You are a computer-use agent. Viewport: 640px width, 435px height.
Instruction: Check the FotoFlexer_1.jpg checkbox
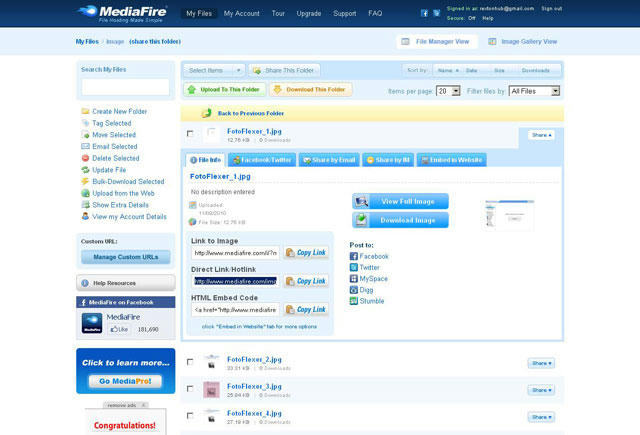[190, 133]
